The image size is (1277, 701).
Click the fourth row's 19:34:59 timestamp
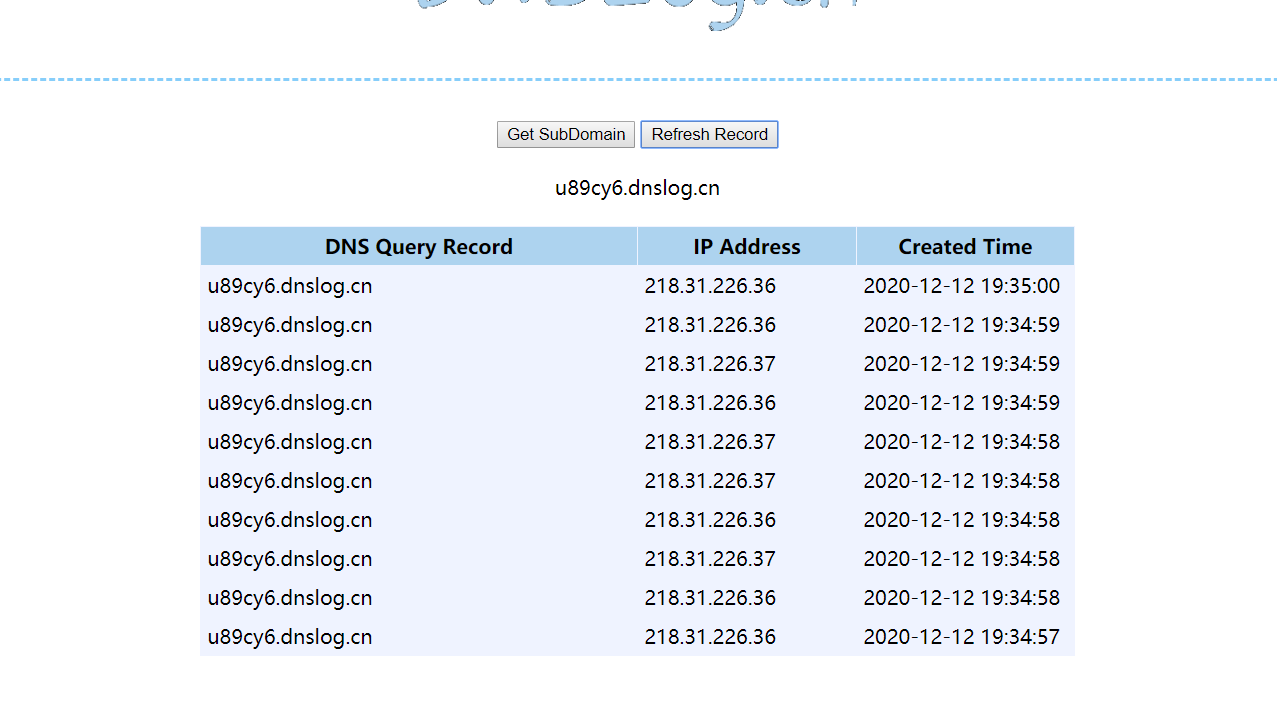[961, 403]
